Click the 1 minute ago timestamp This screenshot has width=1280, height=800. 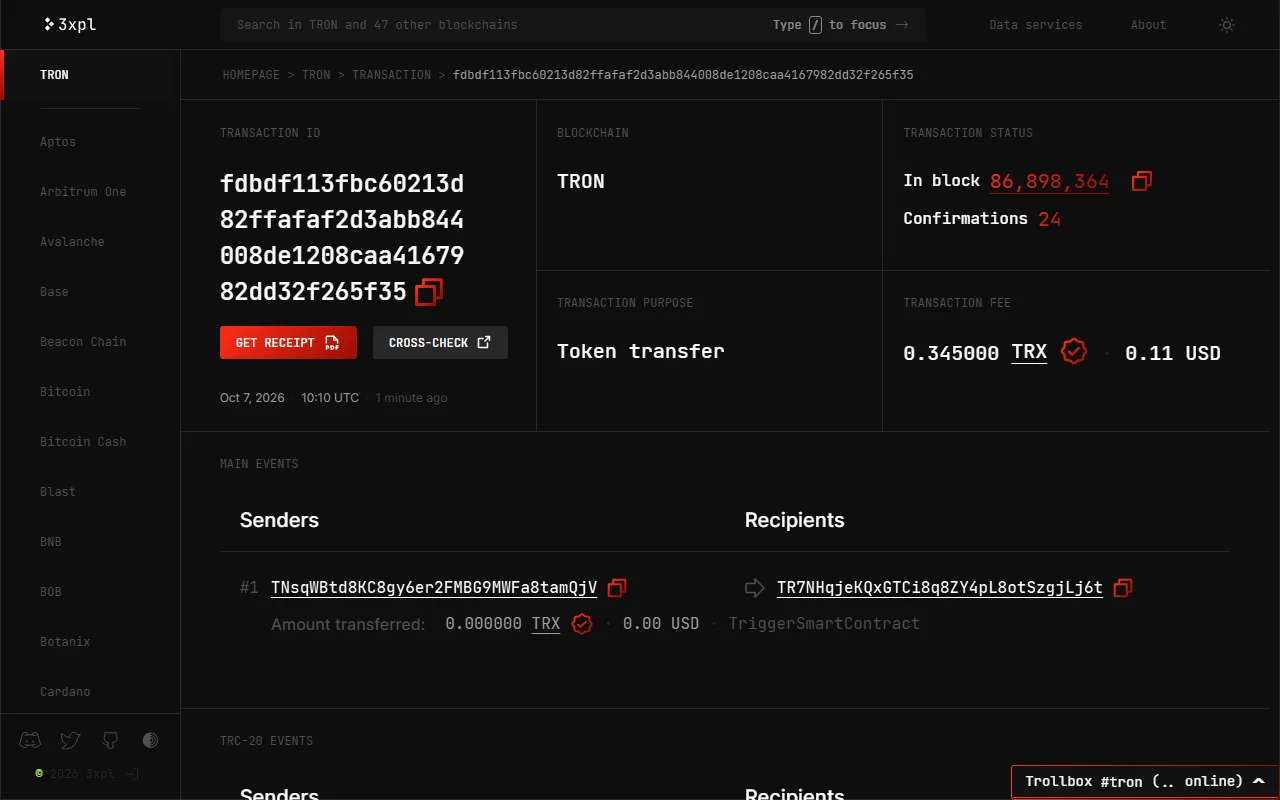411,398
